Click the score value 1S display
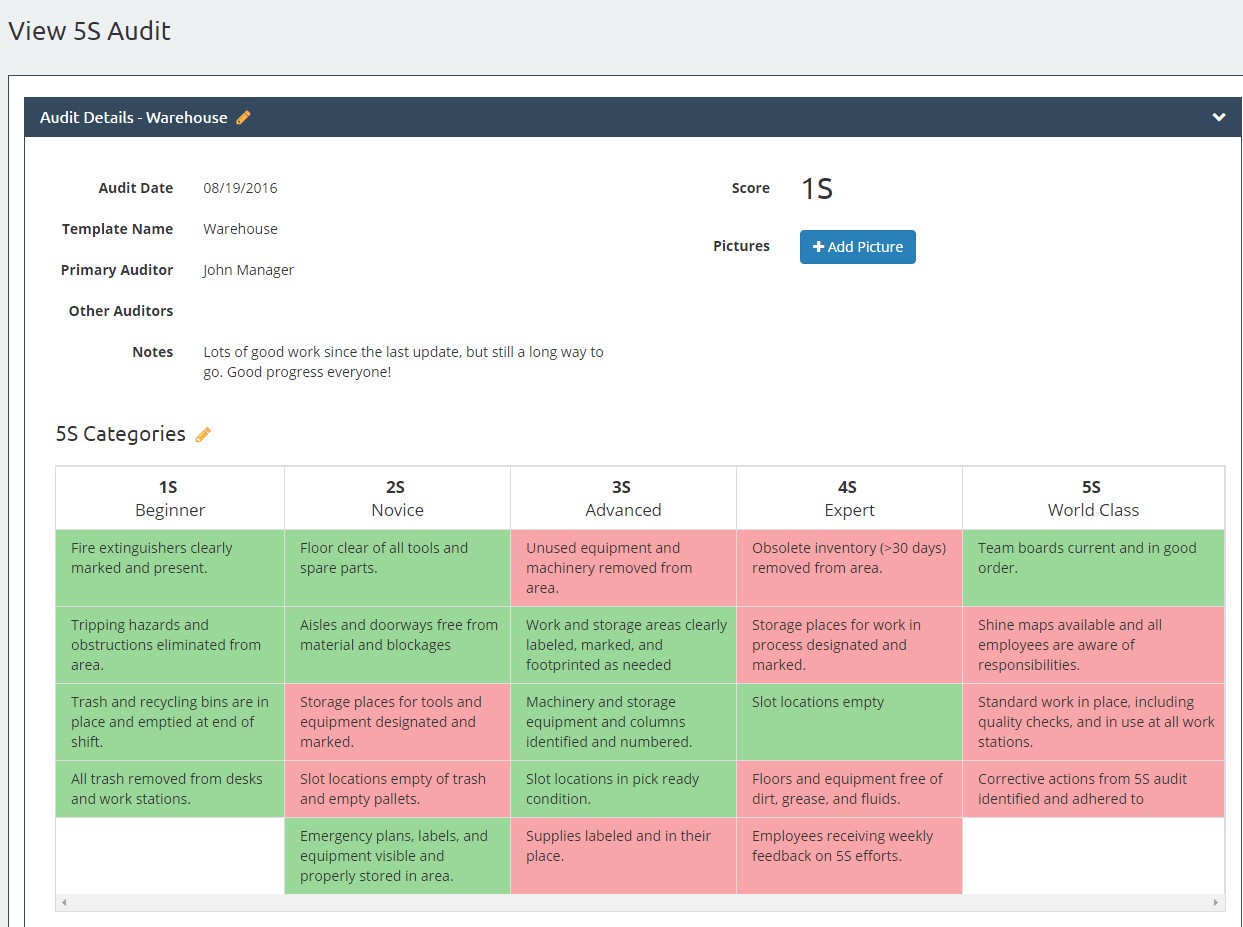 click(x=815, y=188)
